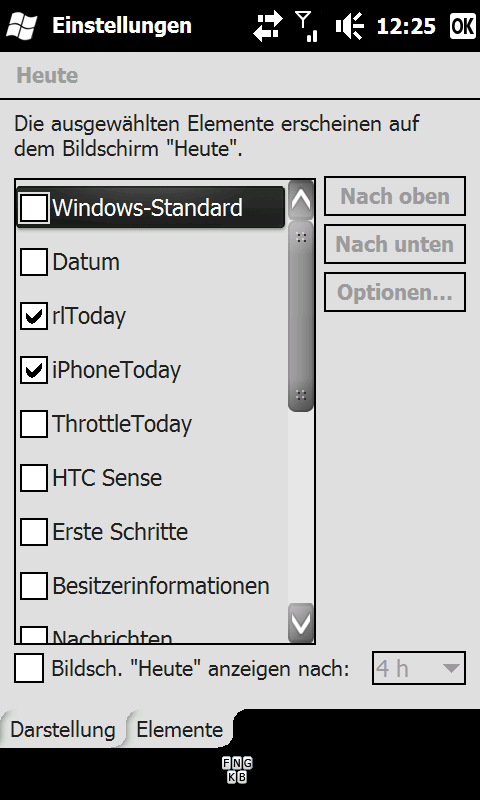Click the OK button in title bar

(463, 26)
